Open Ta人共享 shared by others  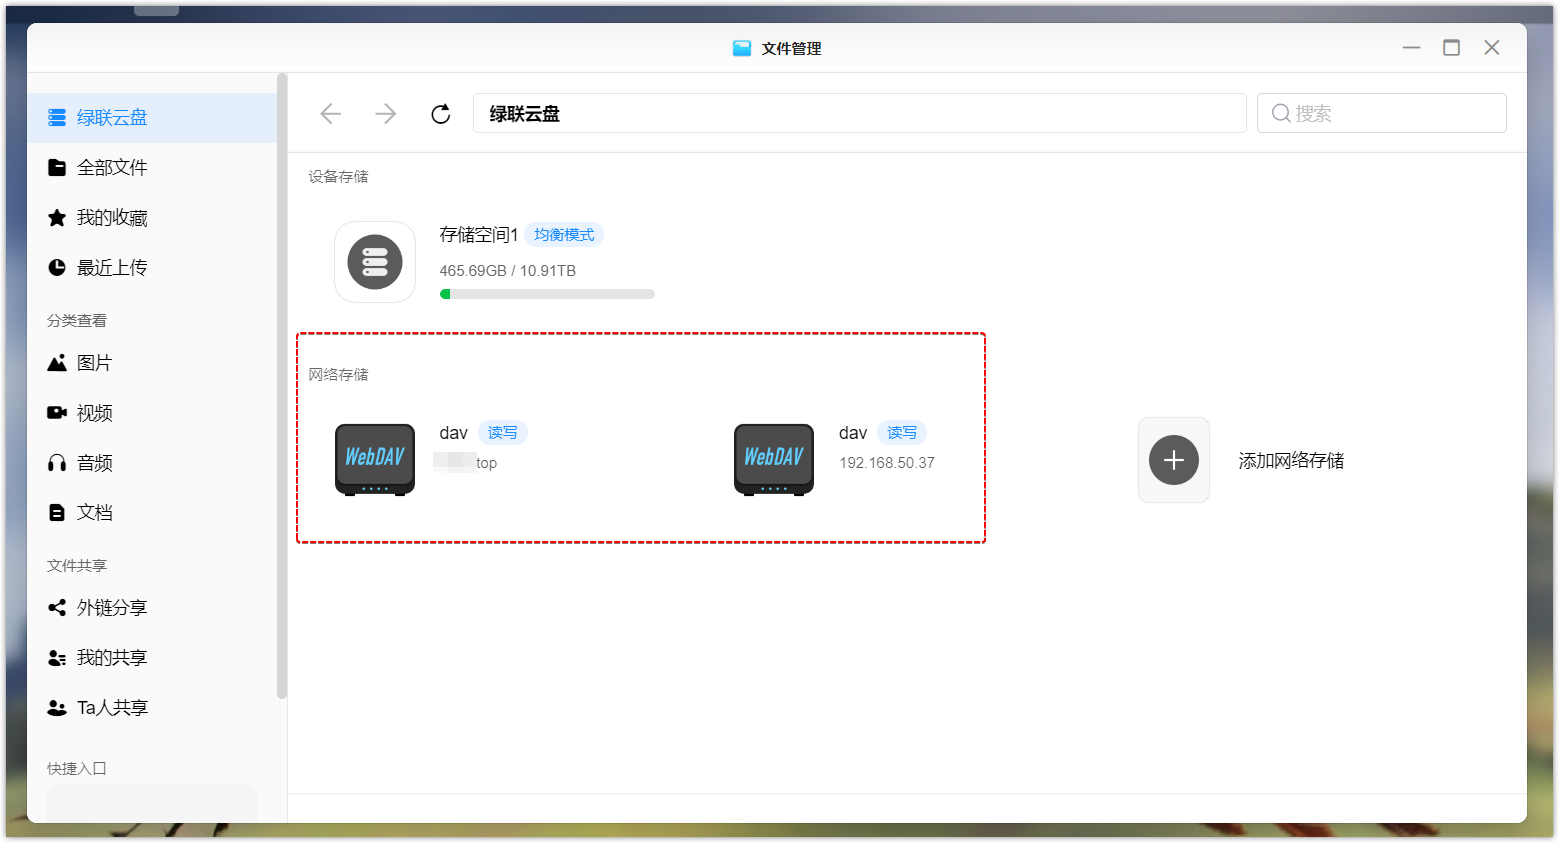pyautogui.click(x=152, y=707)
